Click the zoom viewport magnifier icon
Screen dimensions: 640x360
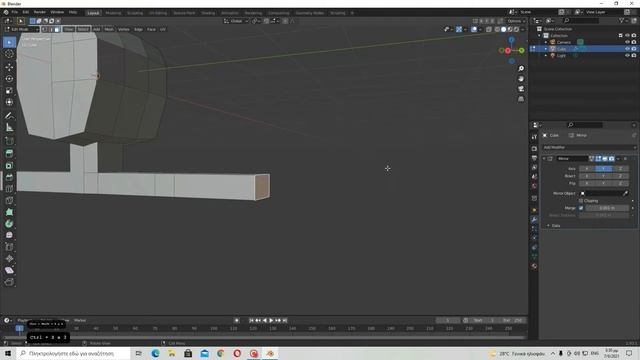click(521, 69)
